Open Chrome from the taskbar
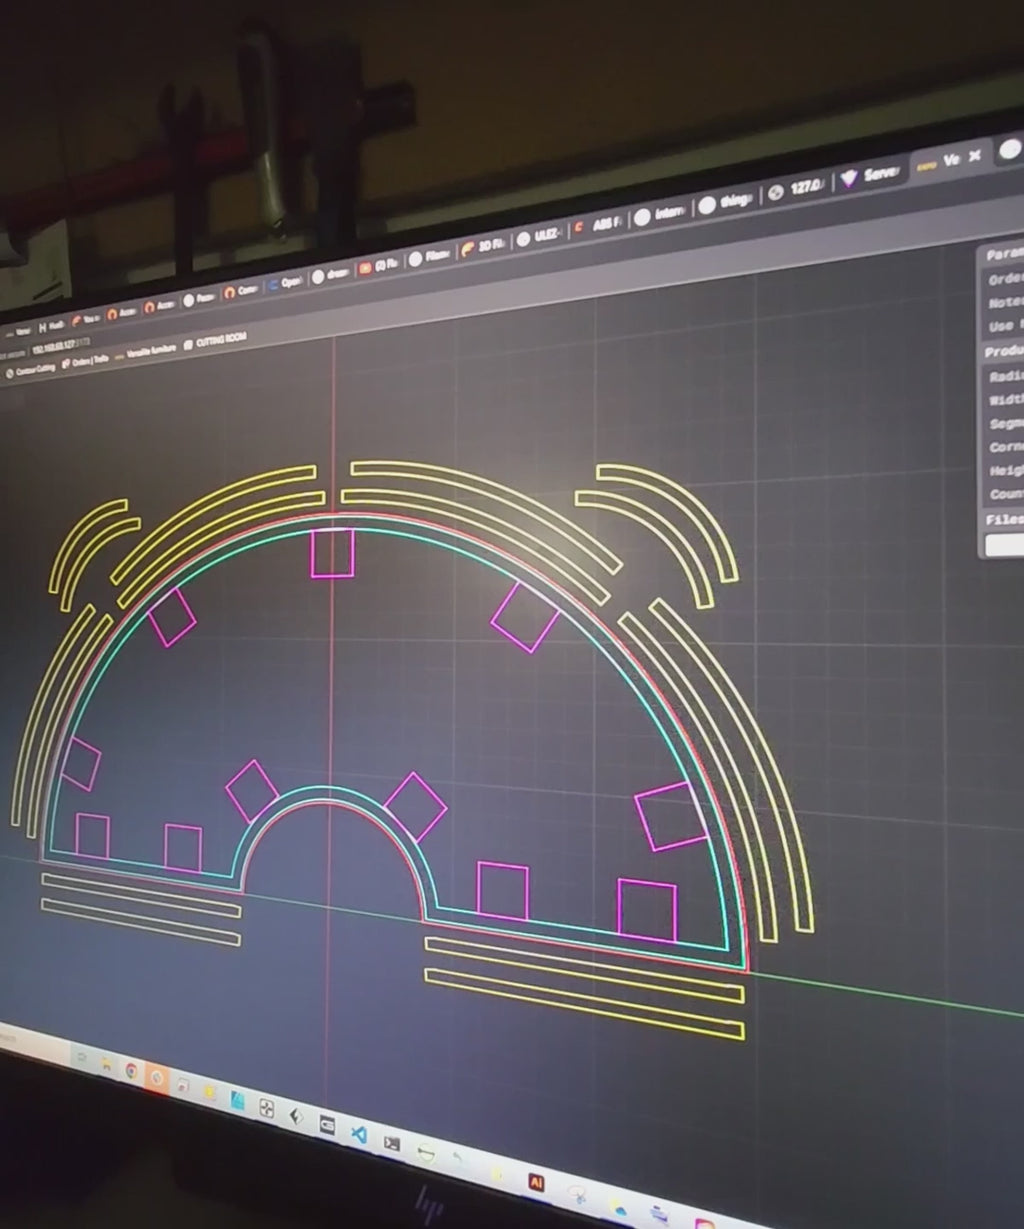 pyautogui.click(x=131, y=1071)
